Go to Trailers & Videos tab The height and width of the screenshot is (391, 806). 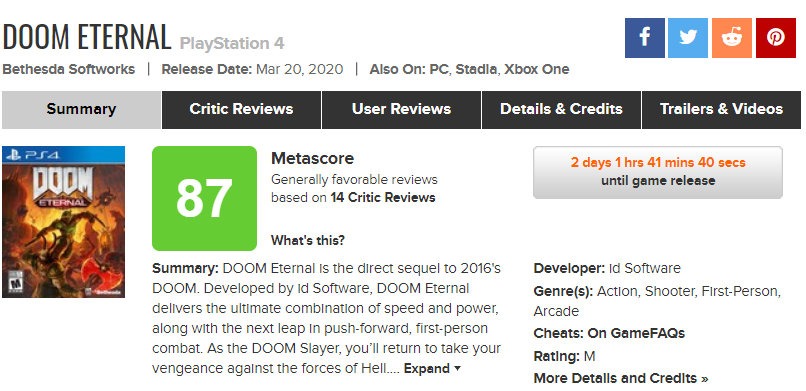click(x=721, y=109)
